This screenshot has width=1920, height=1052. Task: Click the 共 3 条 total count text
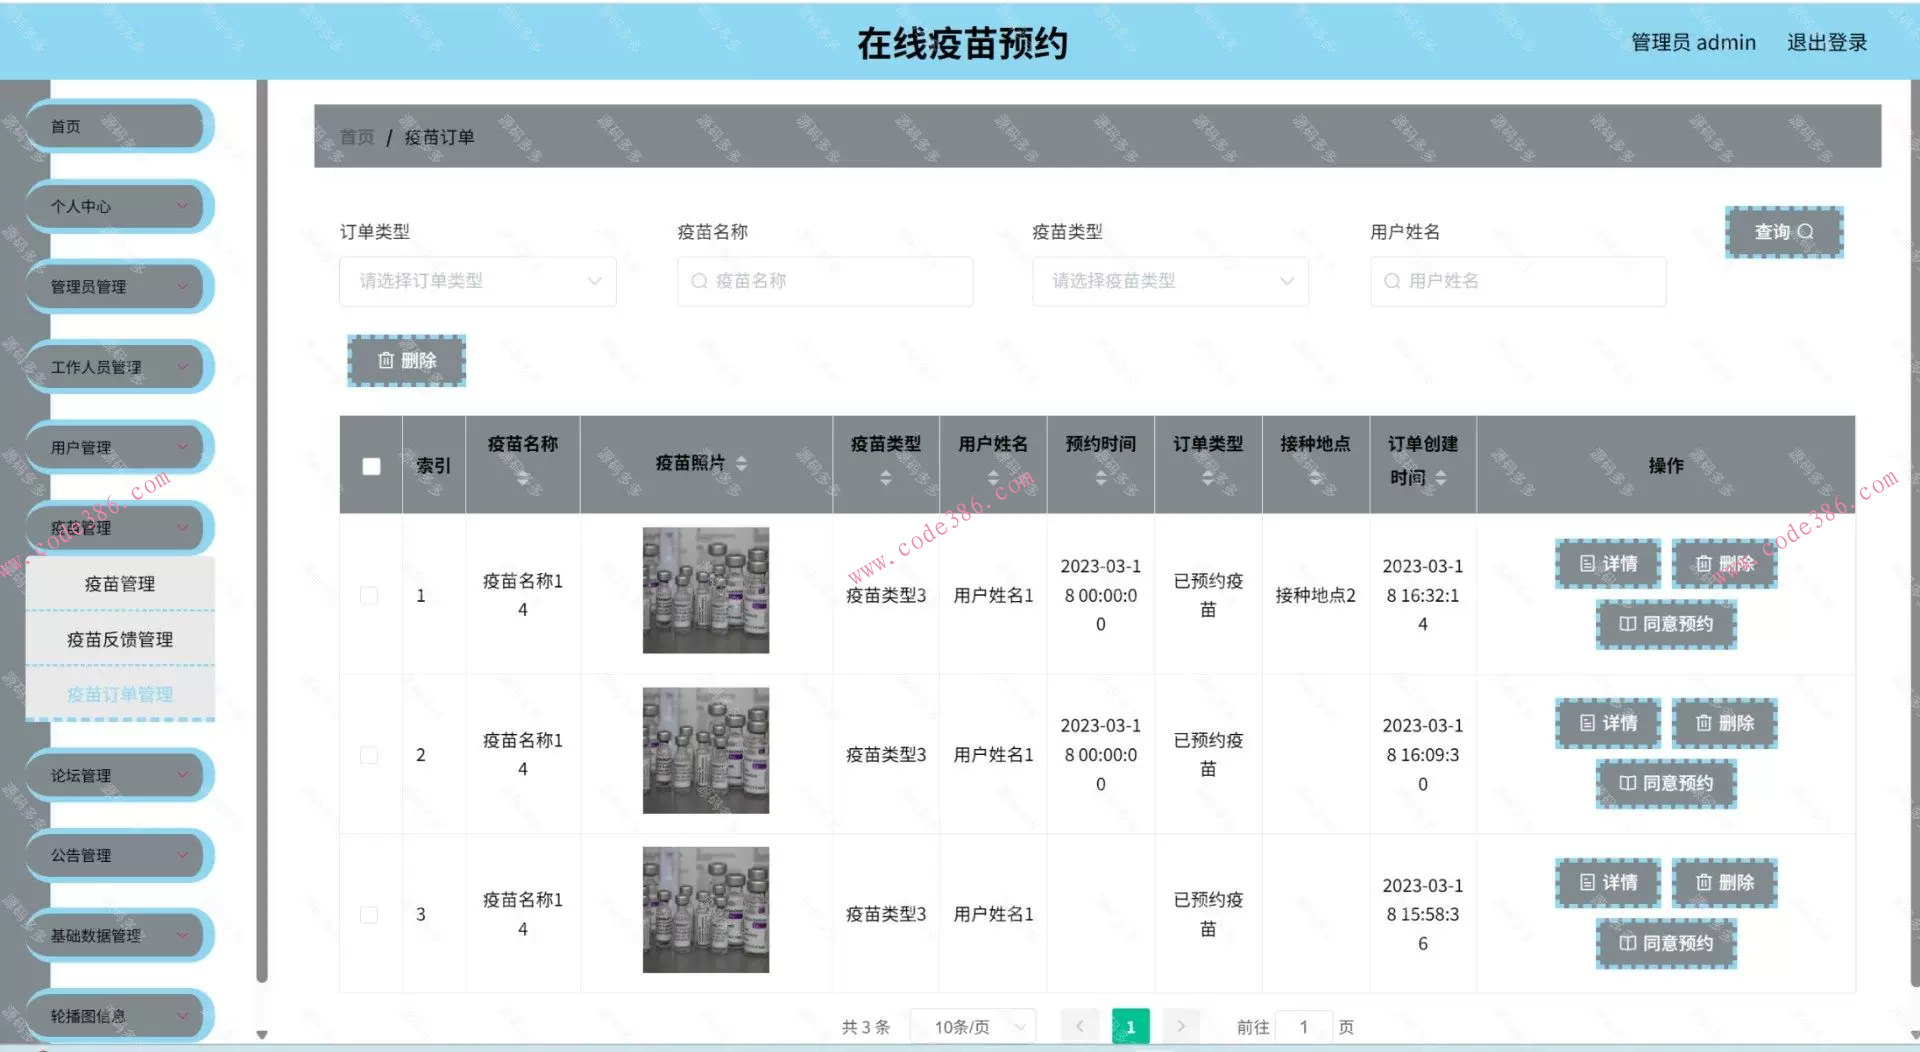click(x=865, y=1027)
